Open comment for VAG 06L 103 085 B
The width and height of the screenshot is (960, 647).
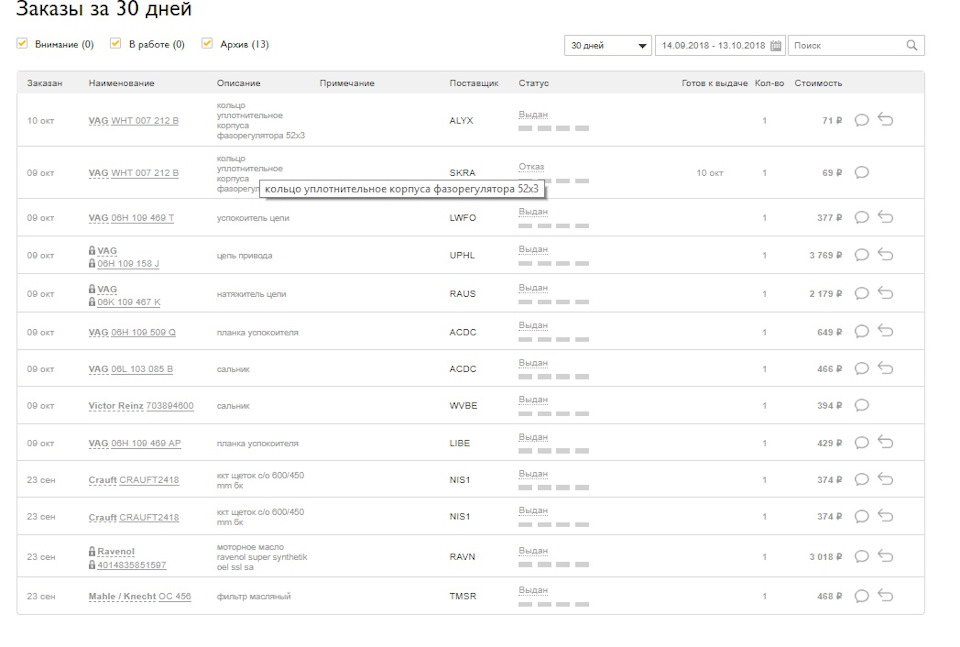point(861,368)
